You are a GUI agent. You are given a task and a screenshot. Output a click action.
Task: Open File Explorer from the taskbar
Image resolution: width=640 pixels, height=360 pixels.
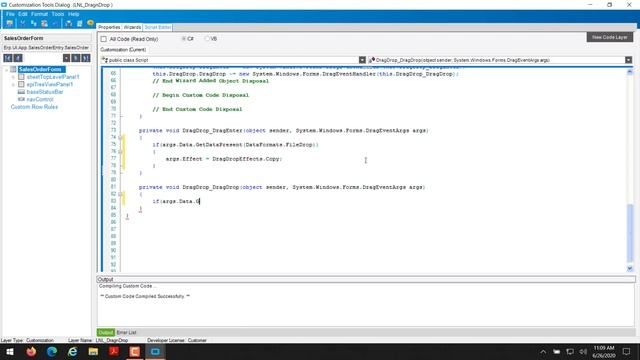point(93,351)
